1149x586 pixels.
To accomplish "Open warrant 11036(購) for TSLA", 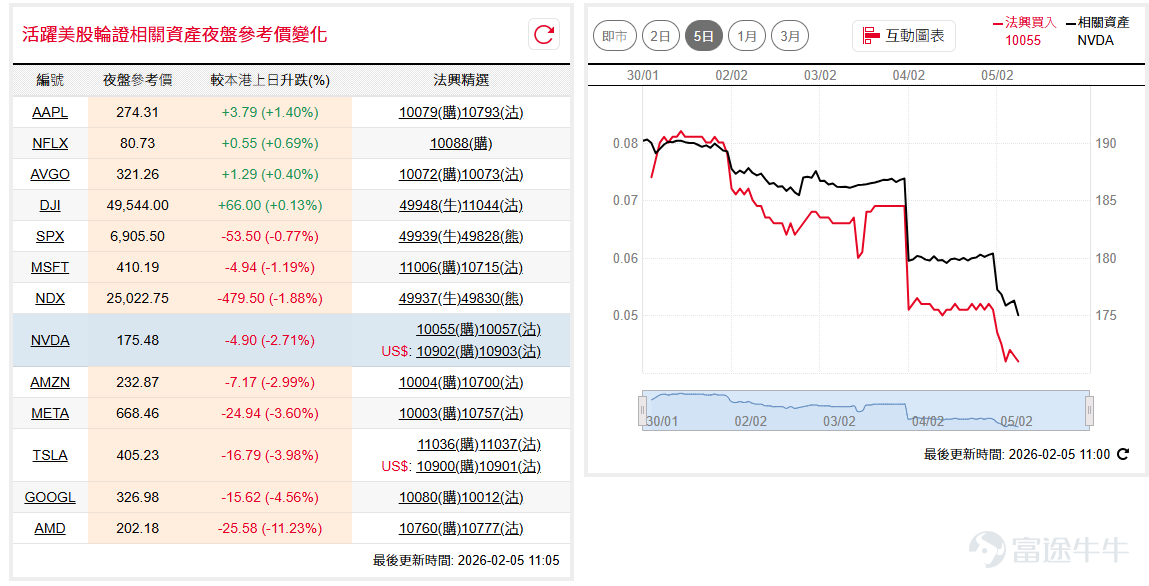I will 448,445.
